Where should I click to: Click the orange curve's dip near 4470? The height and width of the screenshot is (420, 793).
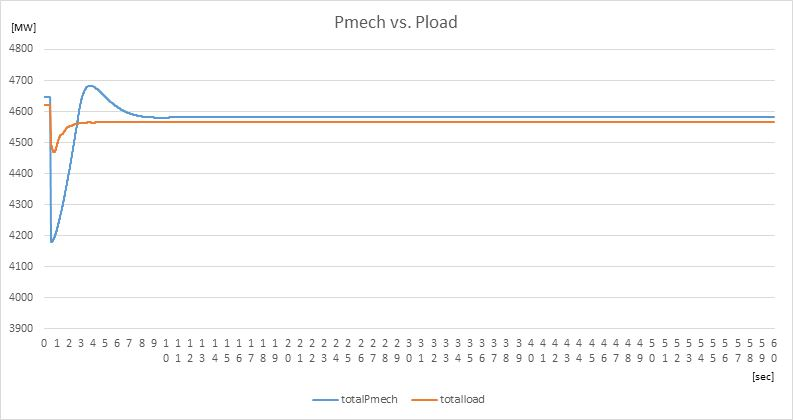coord(54,151)
